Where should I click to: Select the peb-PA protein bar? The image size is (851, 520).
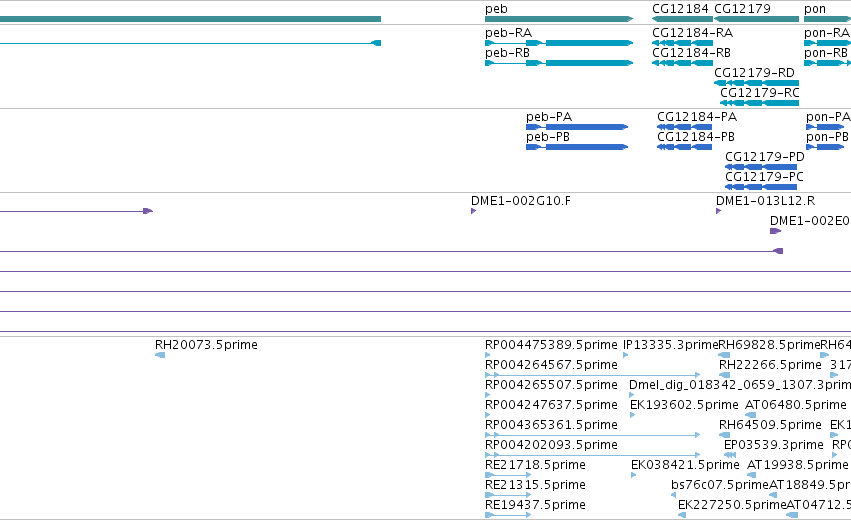[577, 127]
